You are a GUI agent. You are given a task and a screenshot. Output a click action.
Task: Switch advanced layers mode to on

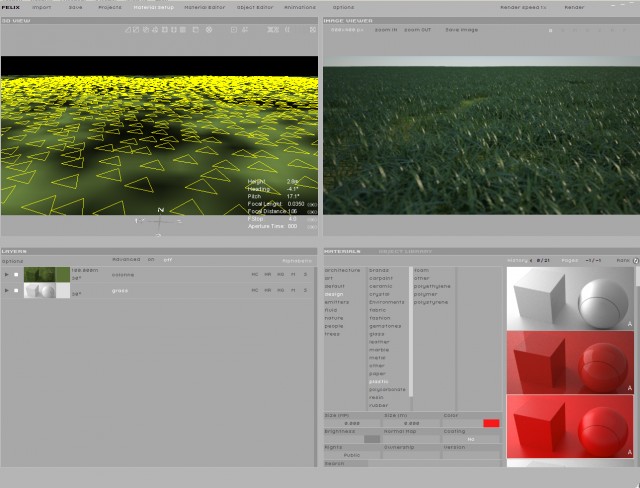point(151,260)
